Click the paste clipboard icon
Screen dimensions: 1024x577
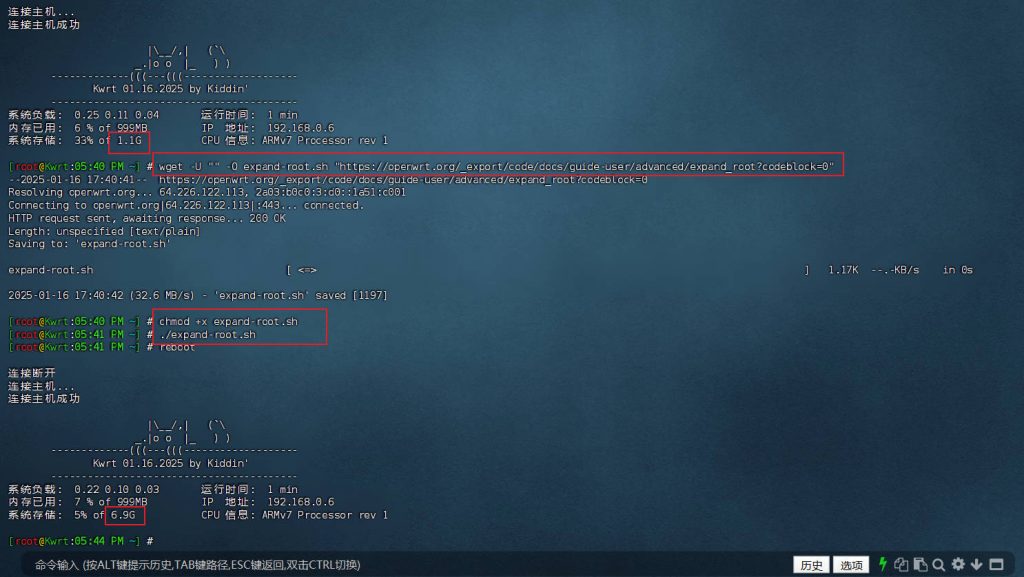[x=920, y=565]
